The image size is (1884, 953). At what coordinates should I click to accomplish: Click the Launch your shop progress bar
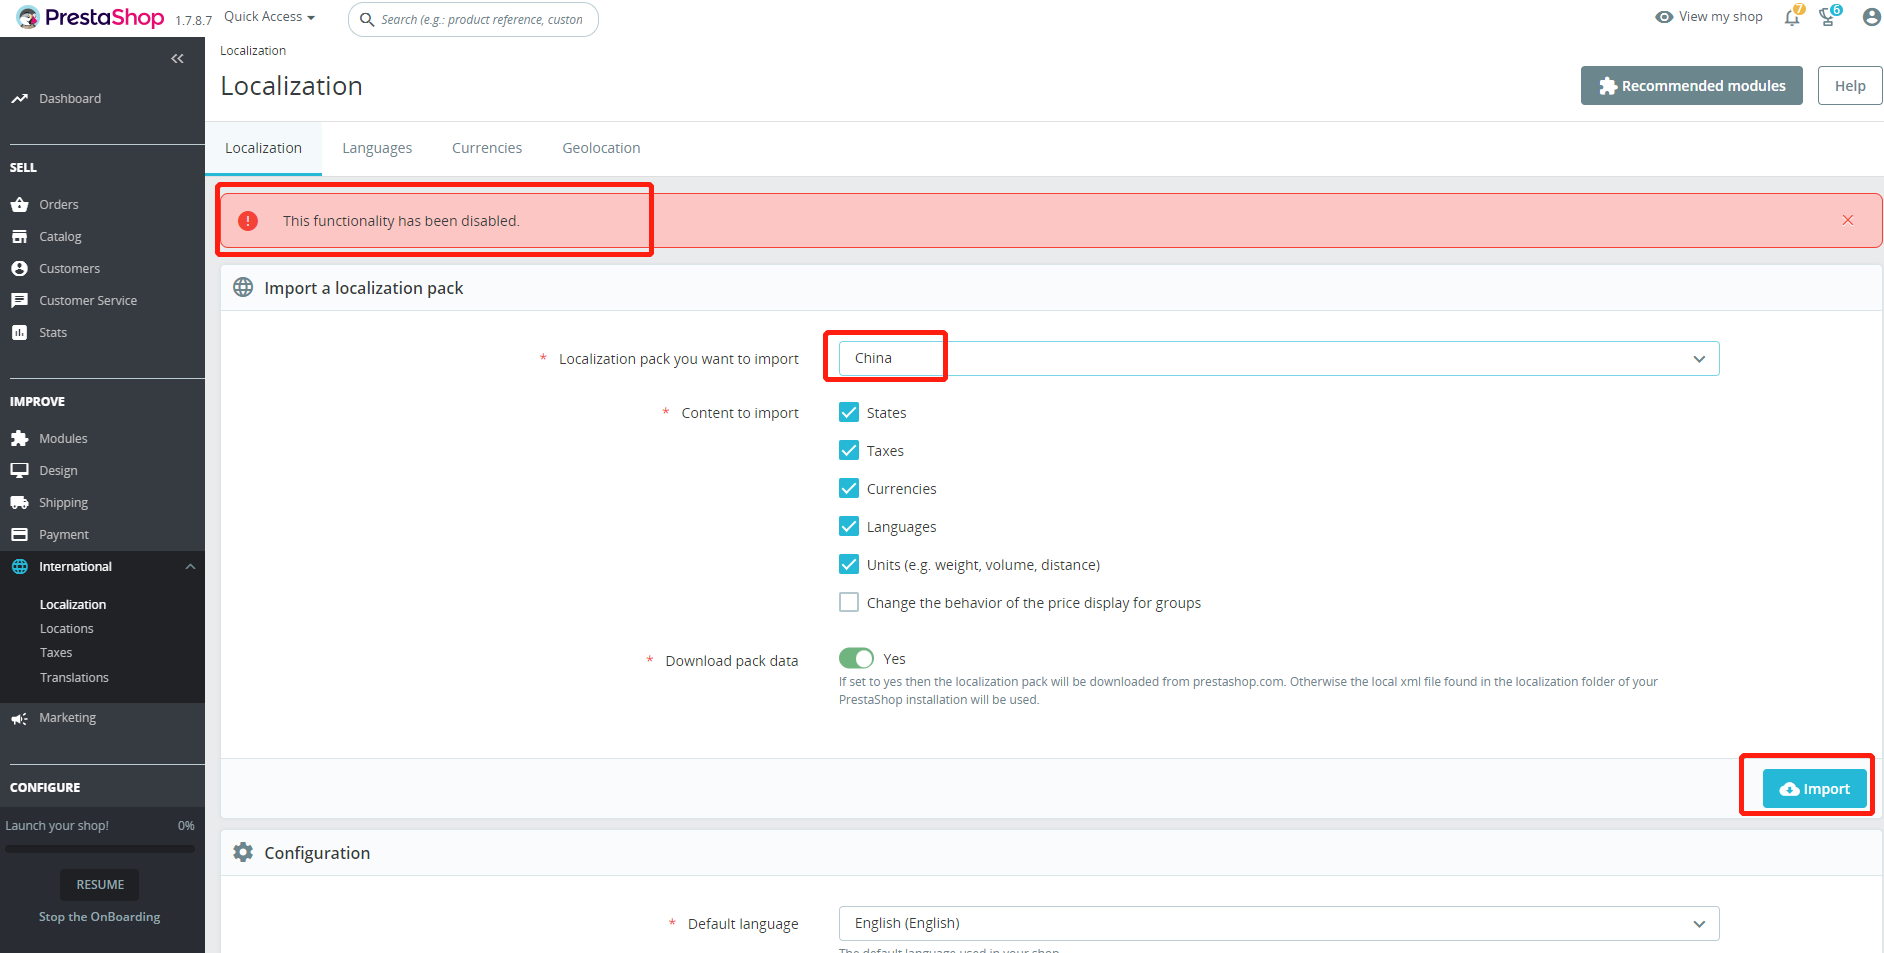[100, 849]
